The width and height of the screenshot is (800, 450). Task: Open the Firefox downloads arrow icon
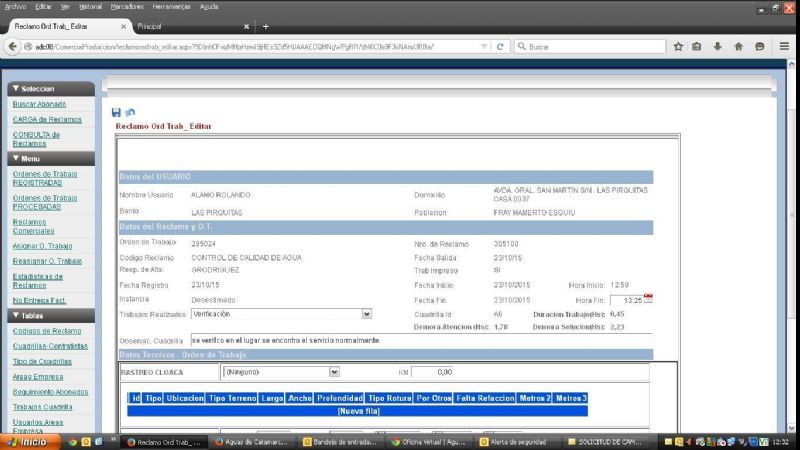(x=719, y=47)
